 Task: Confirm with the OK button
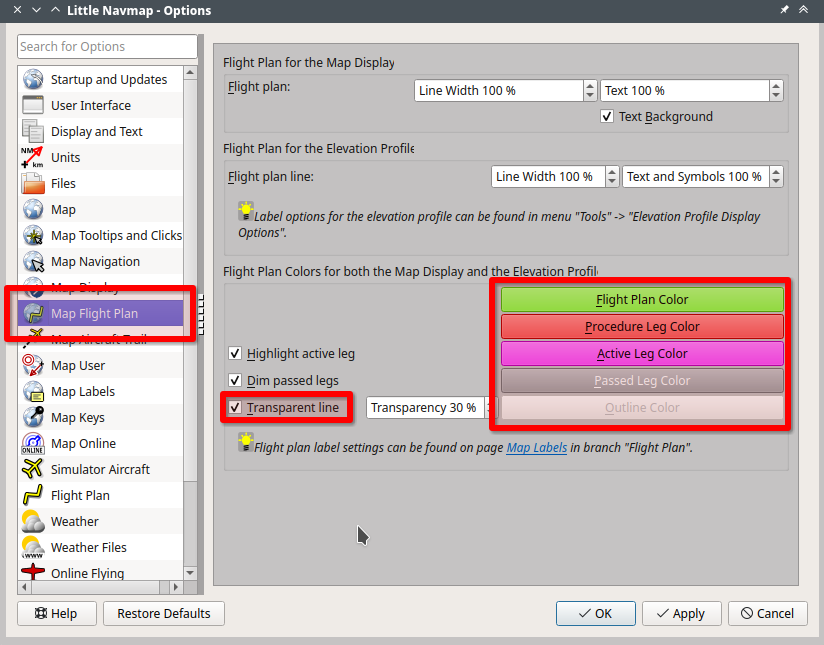pyautogui.click(x=596, y=613)
